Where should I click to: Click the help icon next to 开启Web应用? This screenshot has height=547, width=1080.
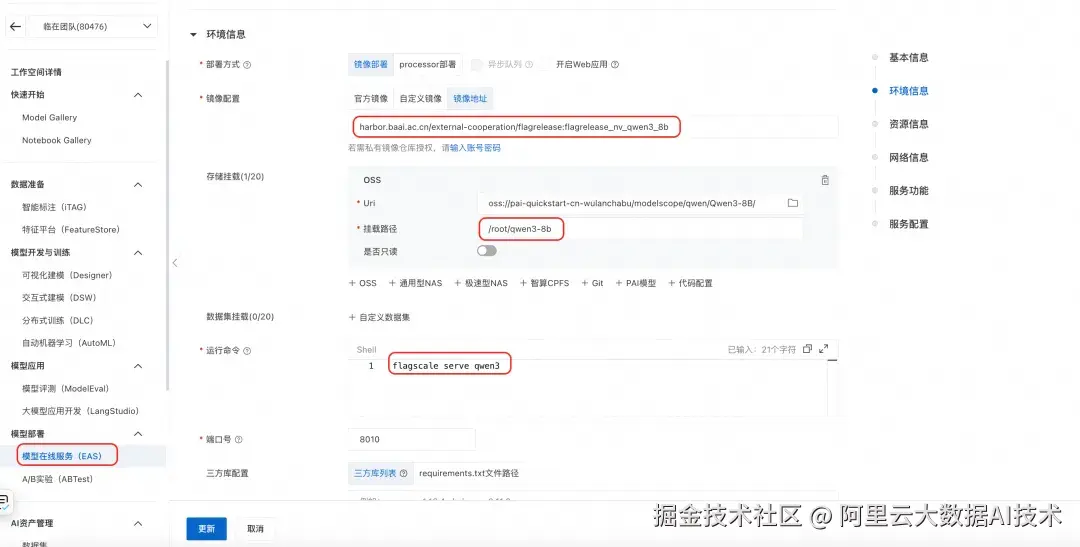point(615,65)
